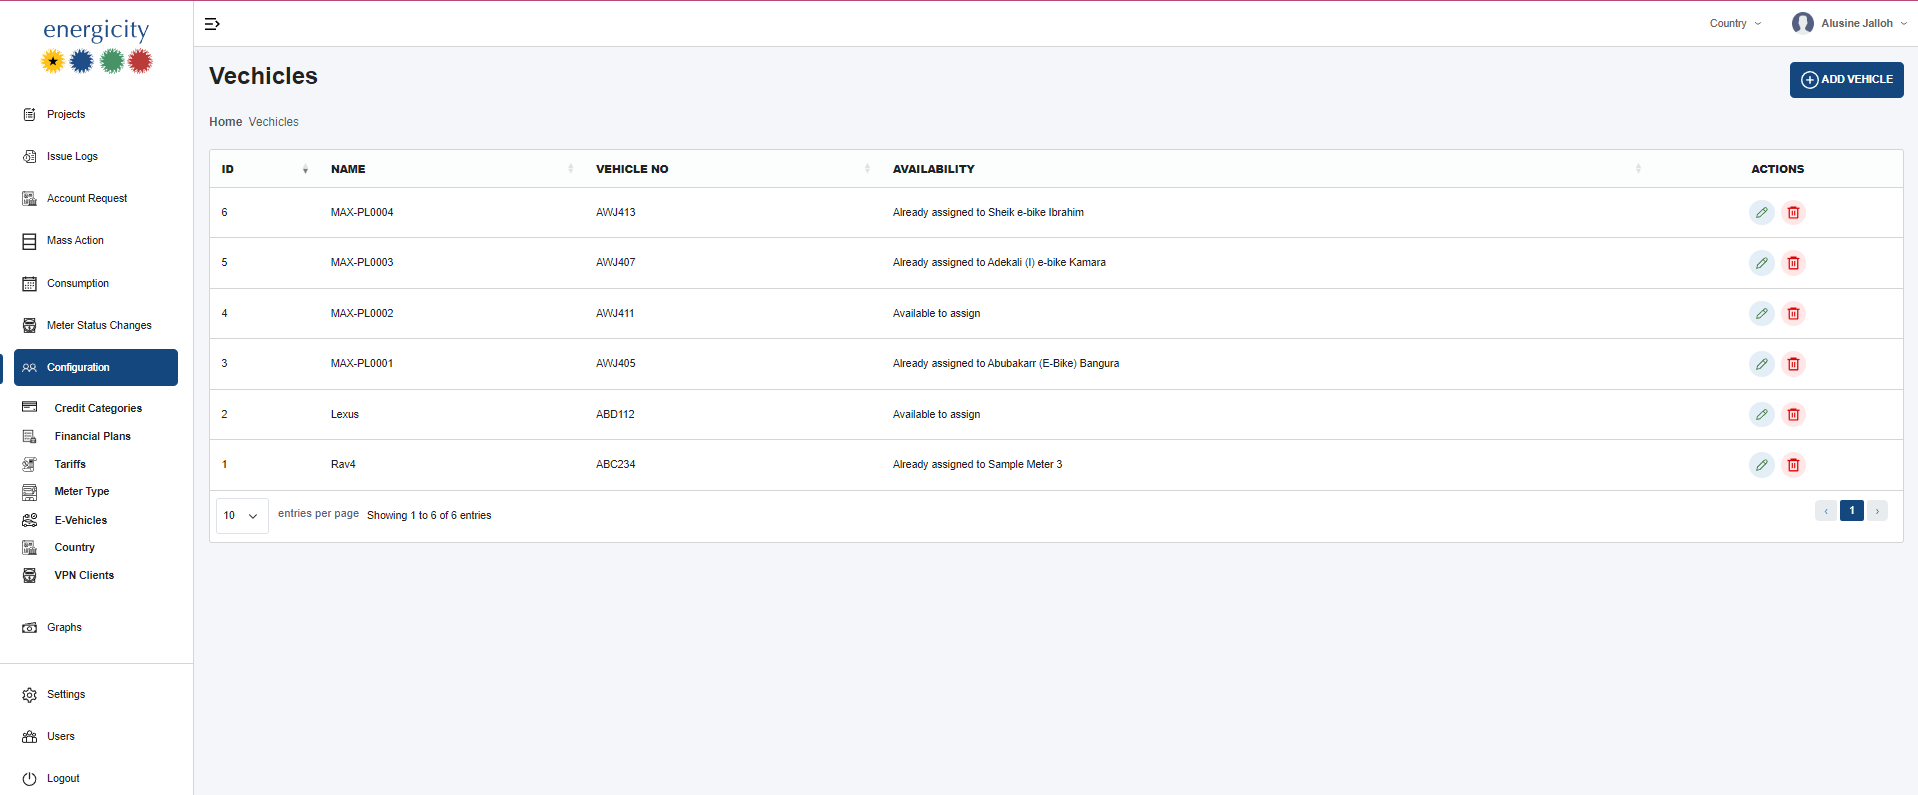
Task: Delete the Lexus vehicle row
Action: pos(1793,414)
